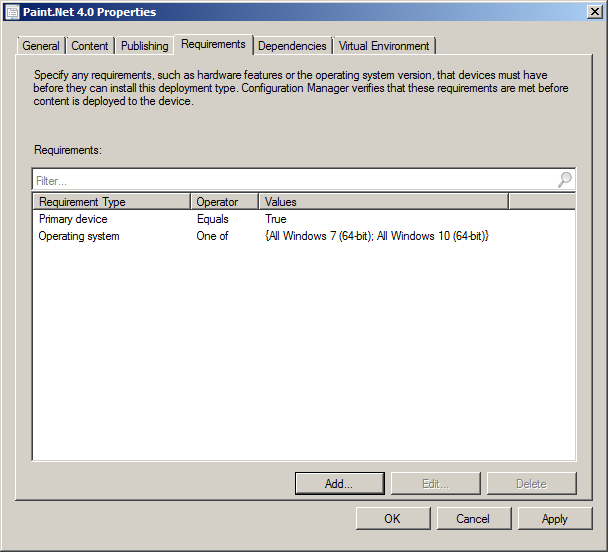Sort by Values column header
This screenshot has width=608, height=552.
click(383, 202)
